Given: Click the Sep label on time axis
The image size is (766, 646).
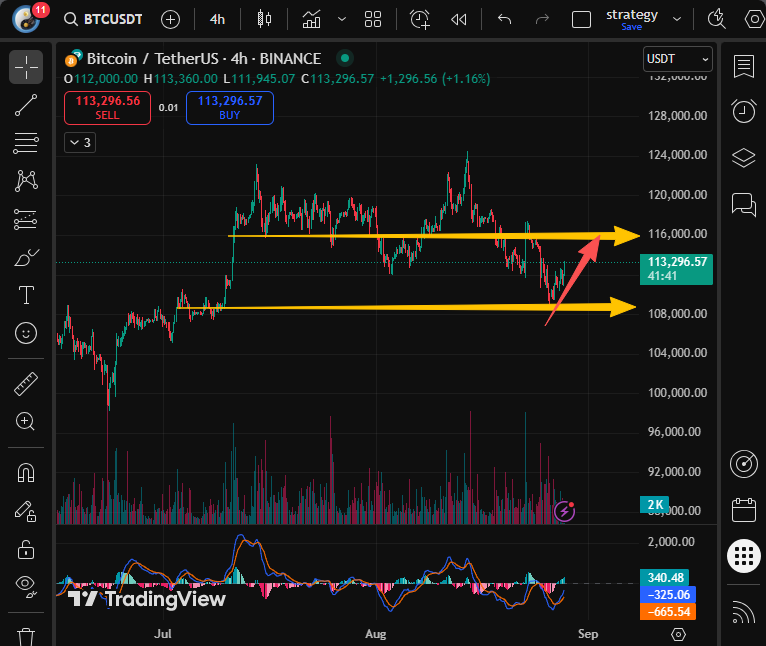Looking at the screenshot, I should click(588, 634).
